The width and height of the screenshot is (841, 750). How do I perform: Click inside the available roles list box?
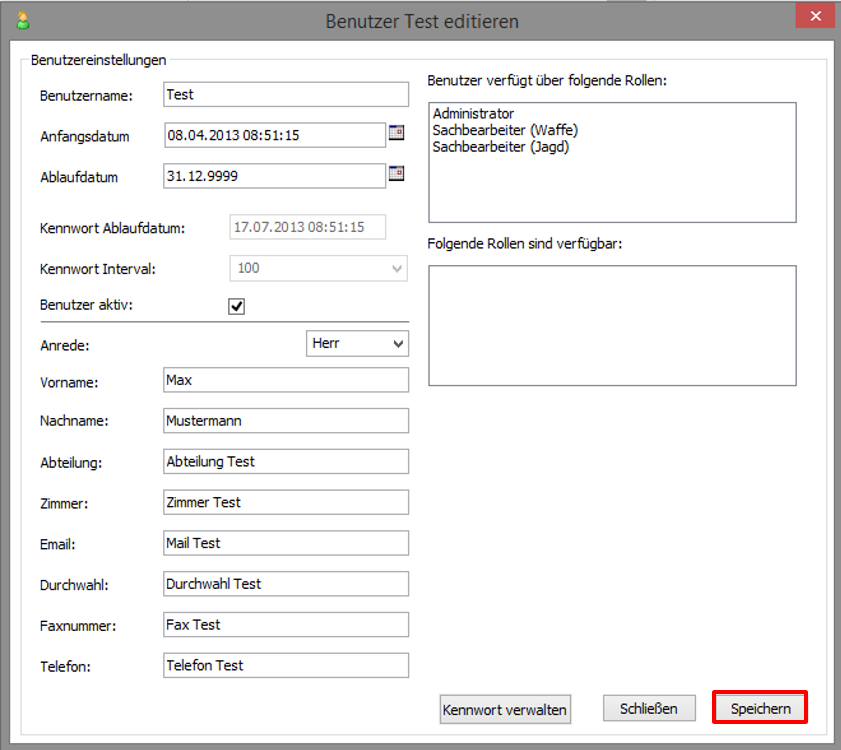(x=612, y=325)
